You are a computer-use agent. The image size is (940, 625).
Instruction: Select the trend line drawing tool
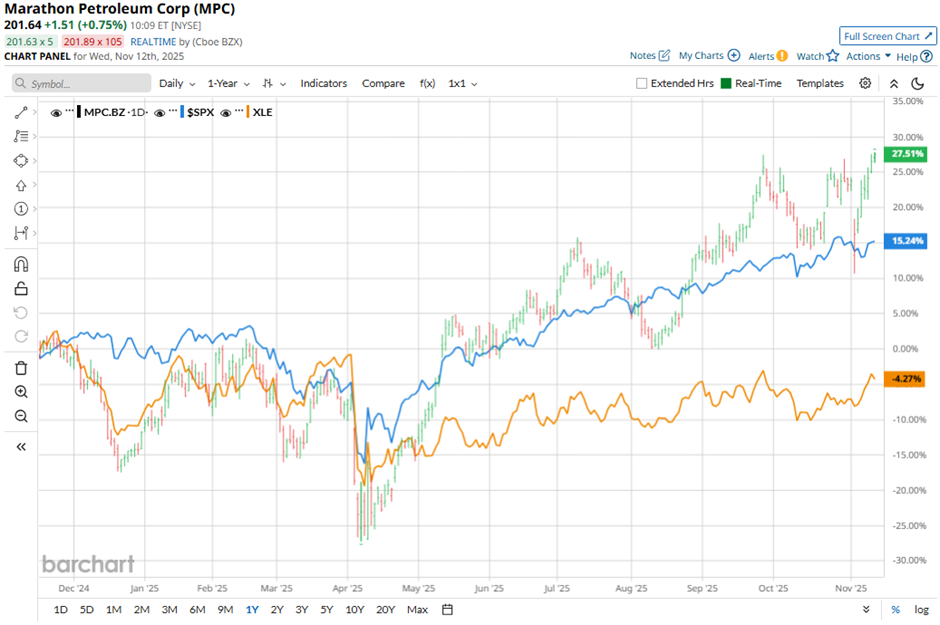click(21, 112)
